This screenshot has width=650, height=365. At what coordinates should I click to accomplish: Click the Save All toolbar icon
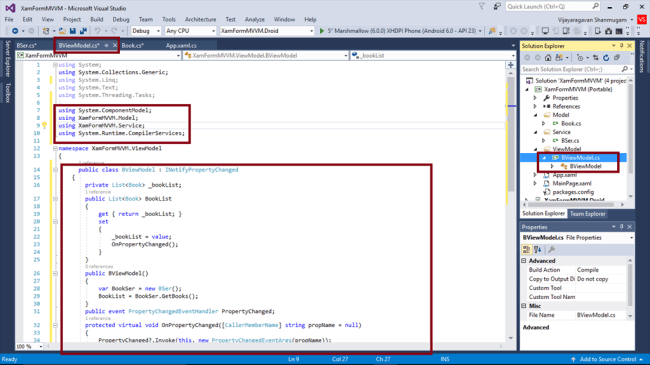click(83, 31)
